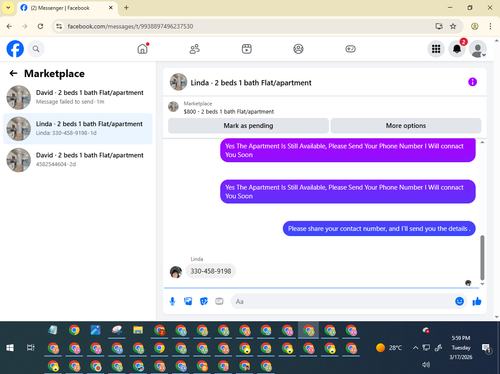Open Windows notification center
Screen dimensions: 500x374
pyautogui.click(x=486, y=348)
